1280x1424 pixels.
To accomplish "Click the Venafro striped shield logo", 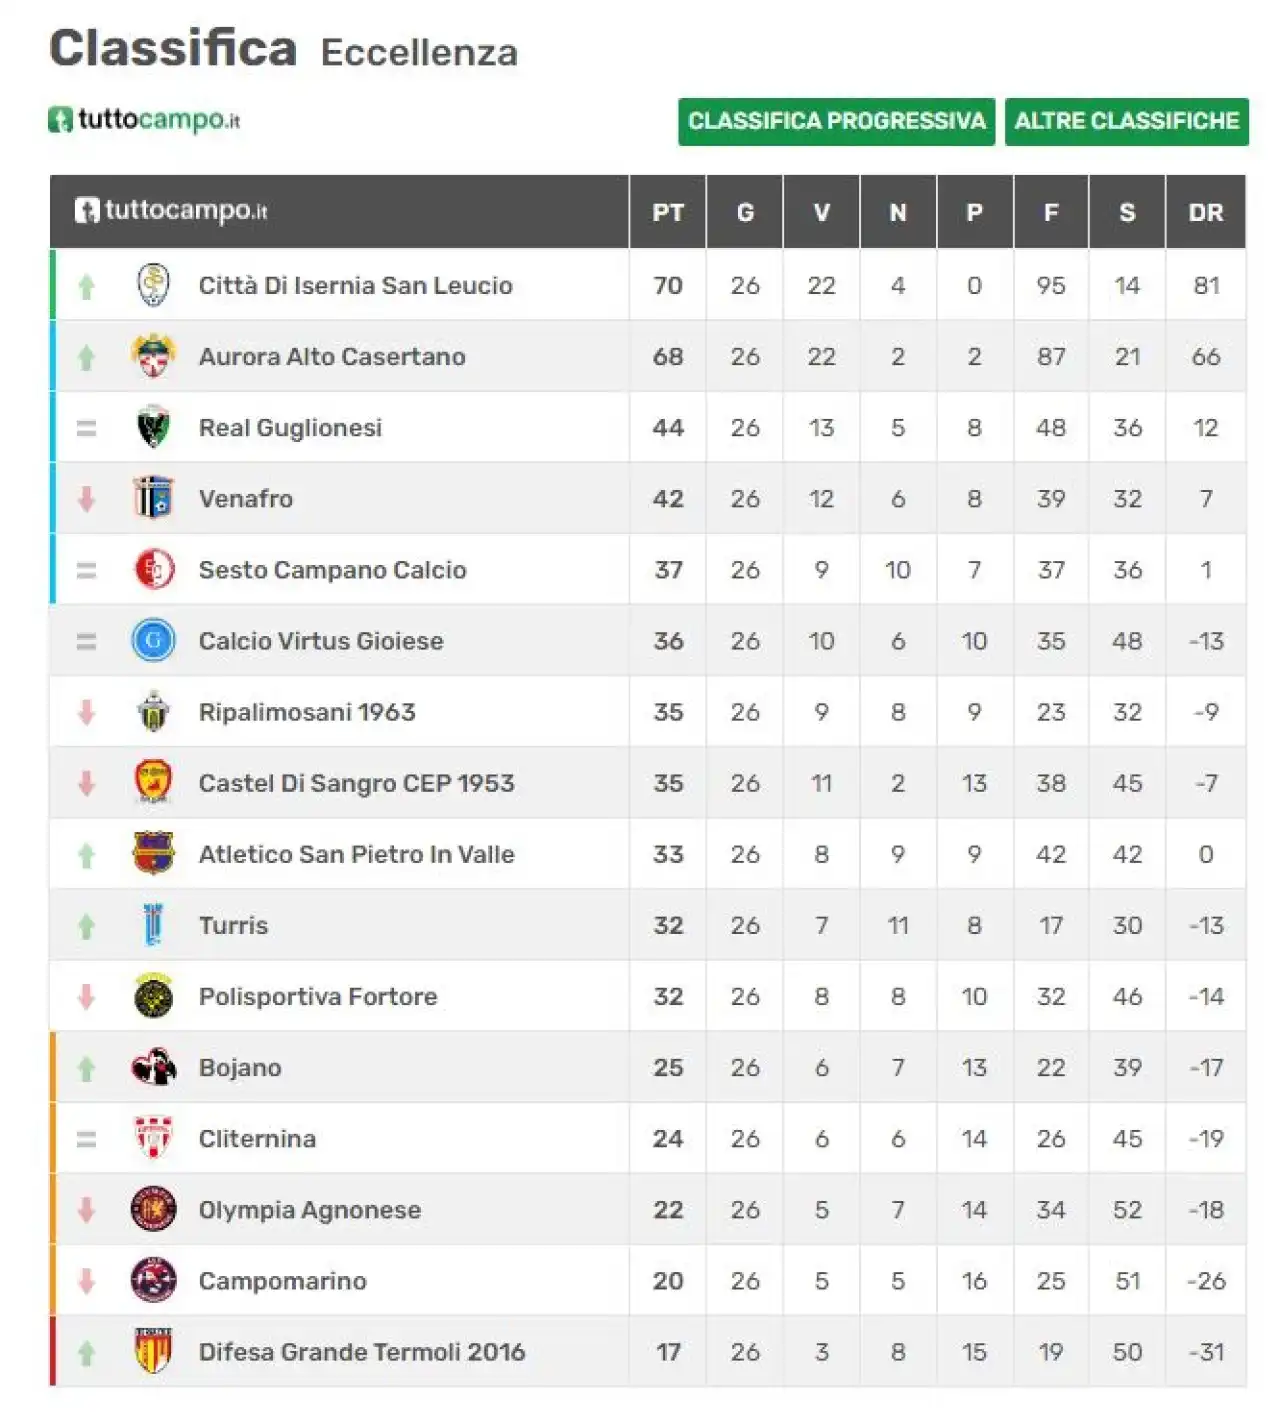I will tap(153, 498).
